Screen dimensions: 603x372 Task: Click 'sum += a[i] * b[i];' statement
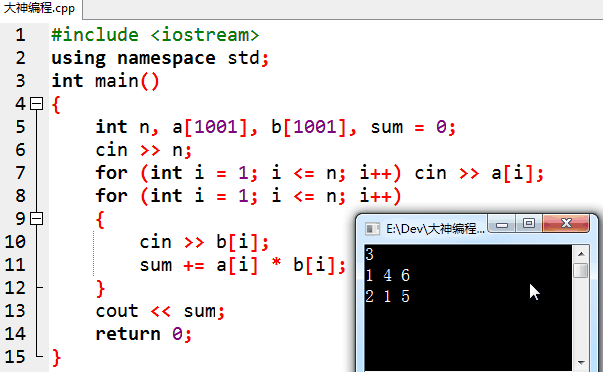(x=243, y=265)
